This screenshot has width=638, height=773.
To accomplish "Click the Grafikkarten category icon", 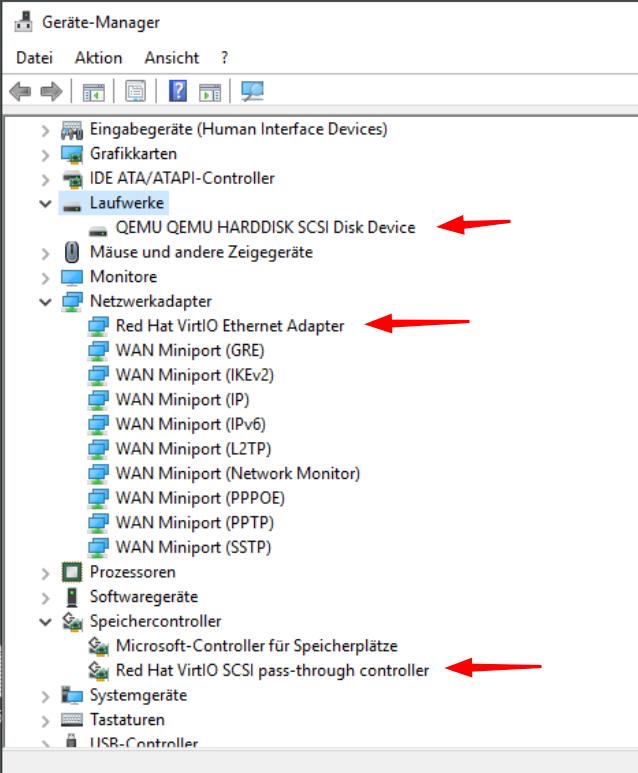I will coord(72,154).
